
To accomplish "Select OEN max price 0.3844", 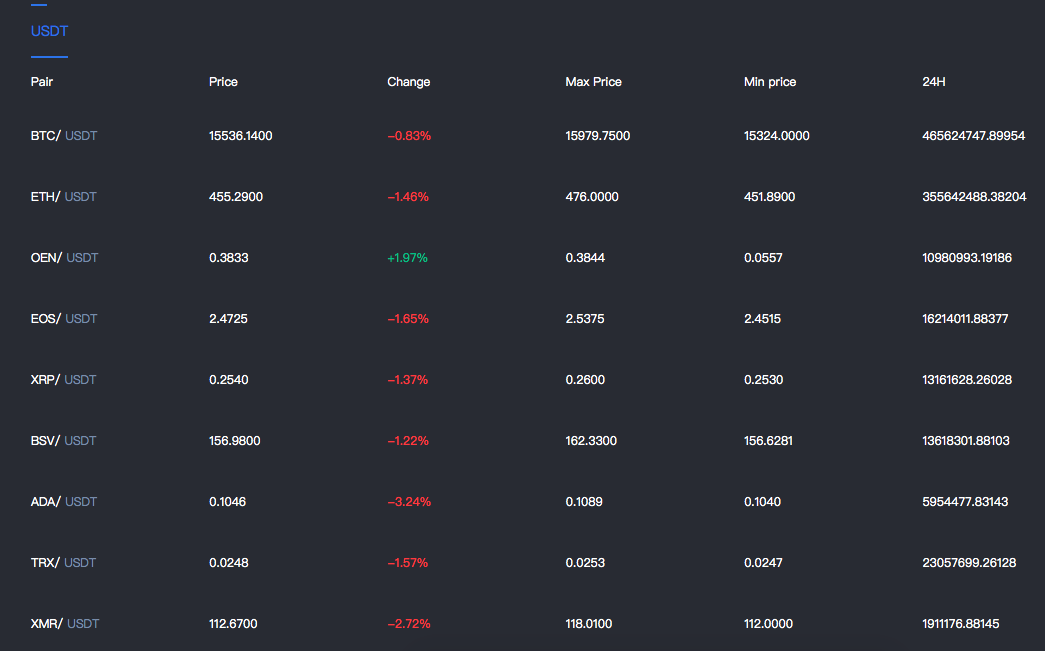I will 585,258.
